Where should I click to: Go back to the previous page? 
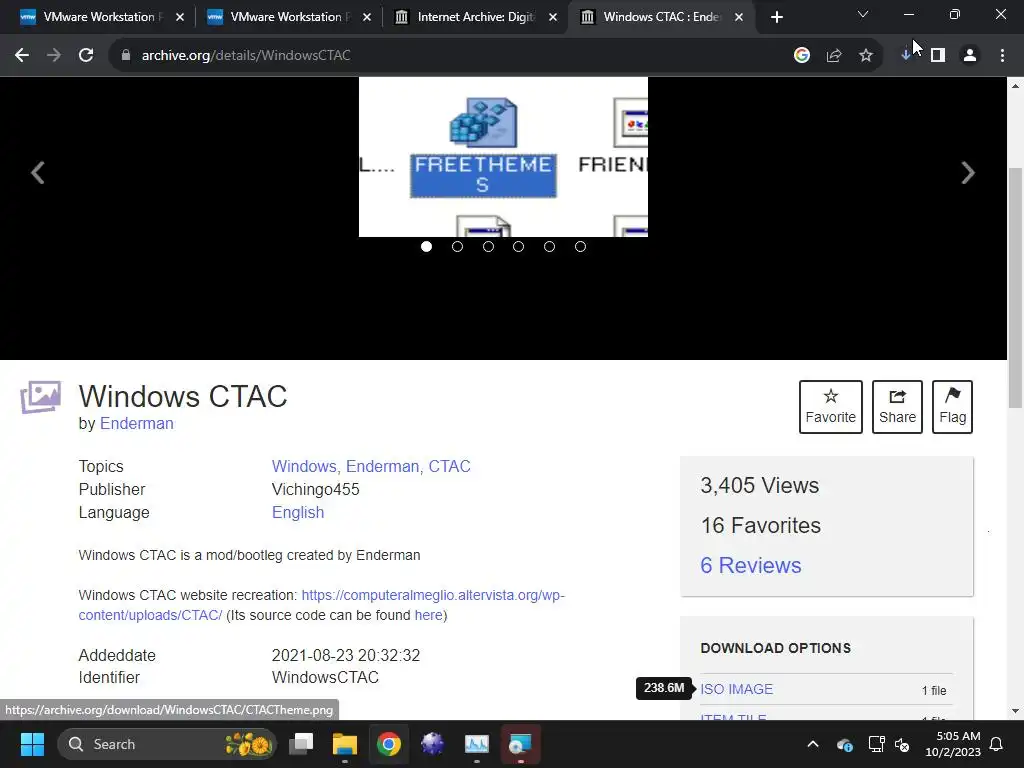[22, 56]
